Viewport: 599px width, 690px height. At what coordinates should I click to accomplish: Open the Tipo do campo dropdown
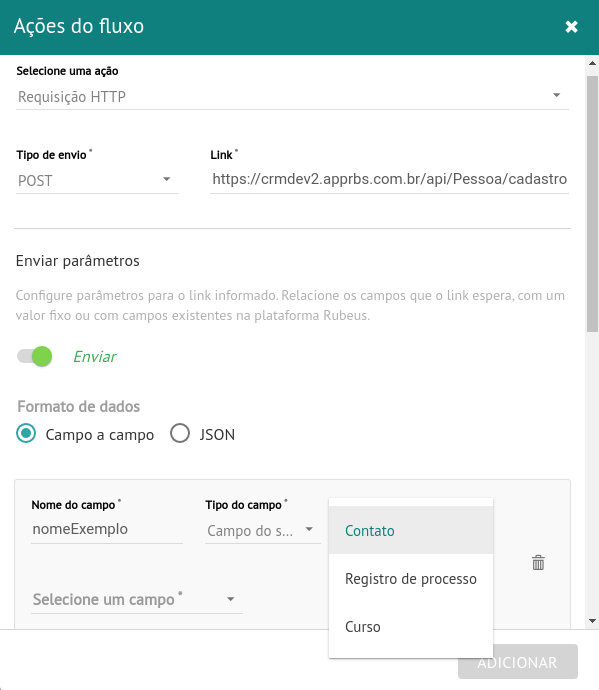point(263,531)
